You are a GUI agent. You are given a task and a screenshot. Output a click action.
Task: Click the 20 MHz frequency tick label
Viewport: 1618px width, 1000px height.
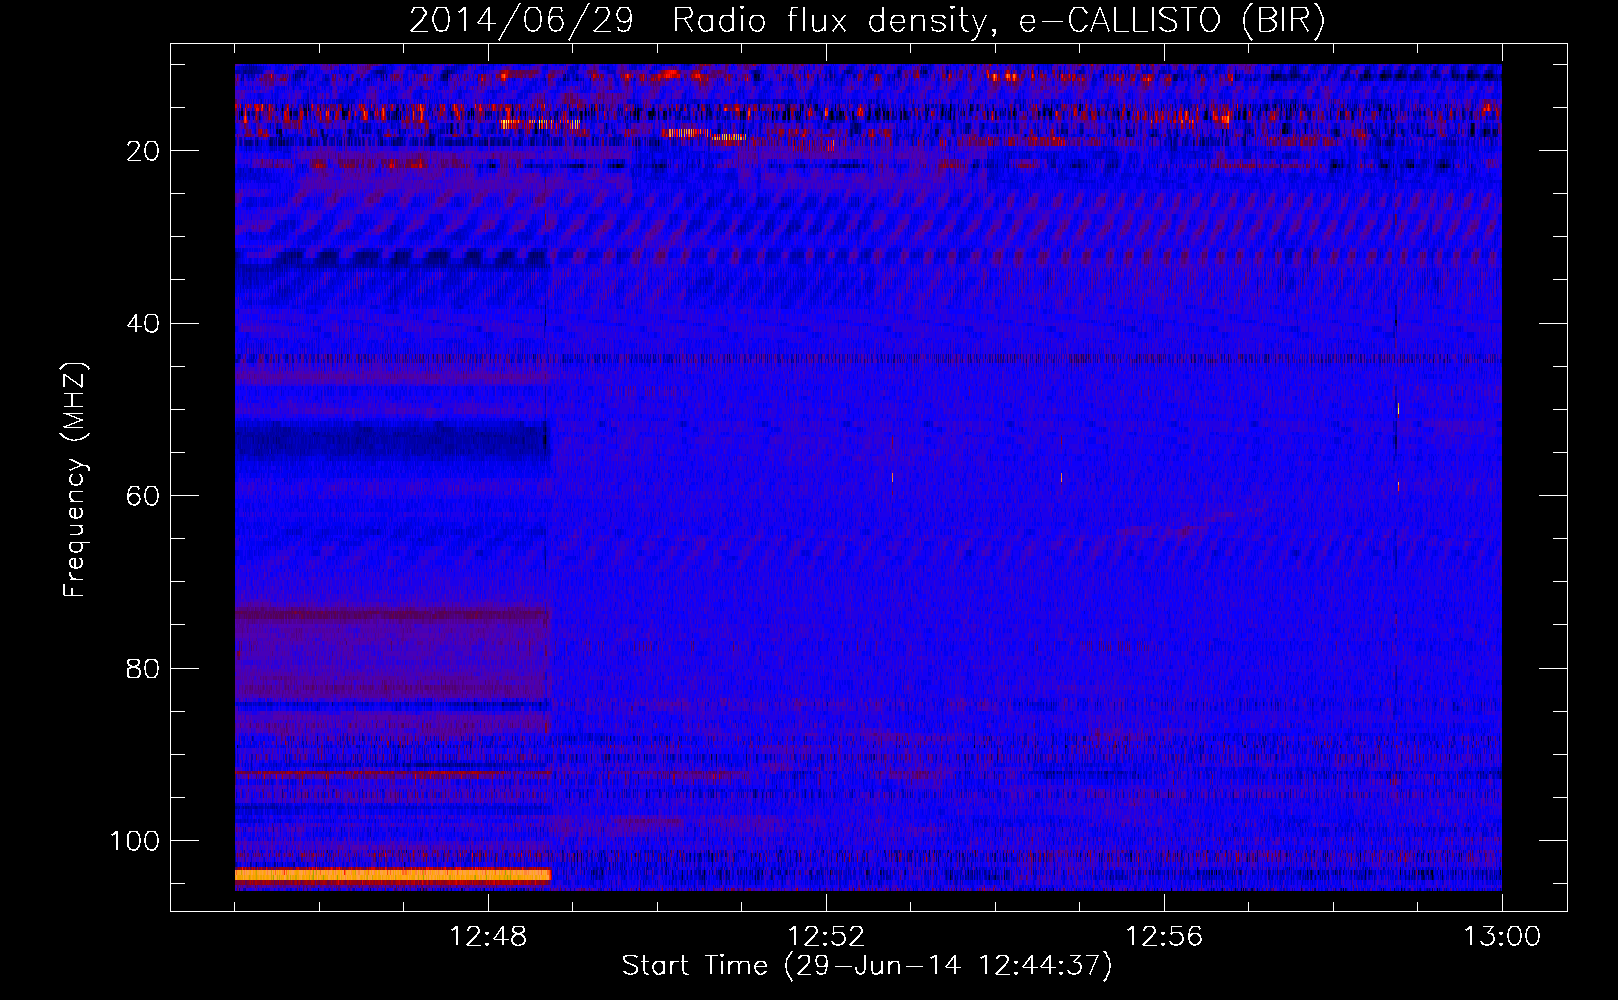pyautogui.click(x=143, y=151)
